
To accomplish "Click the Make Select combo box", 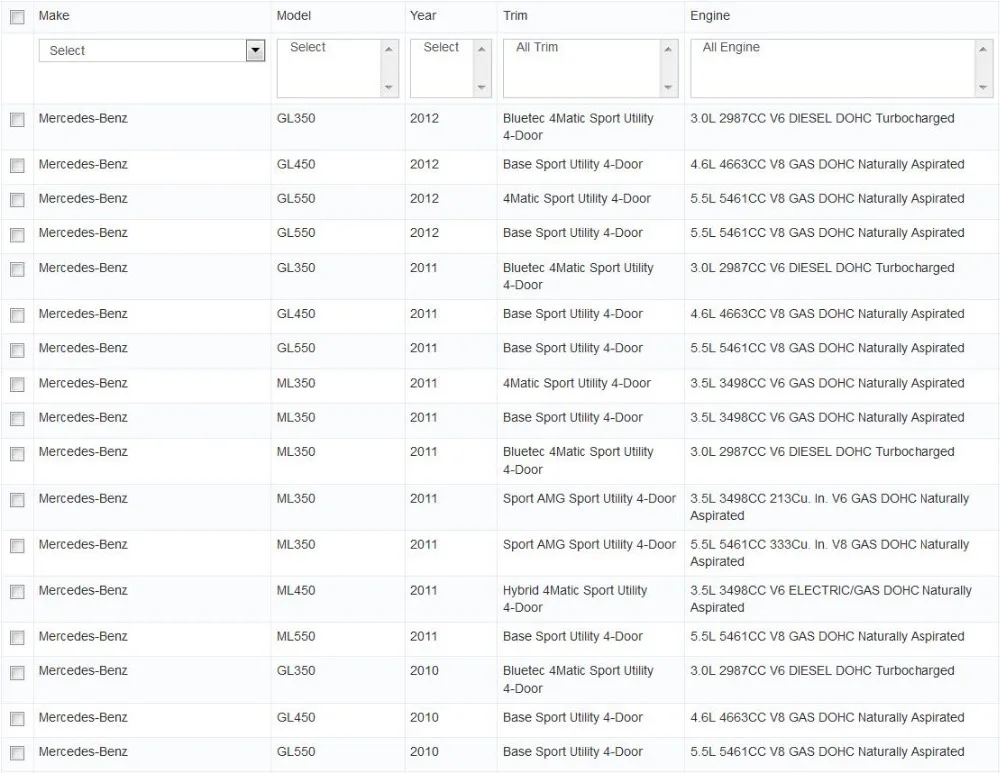I will (152, 50).
